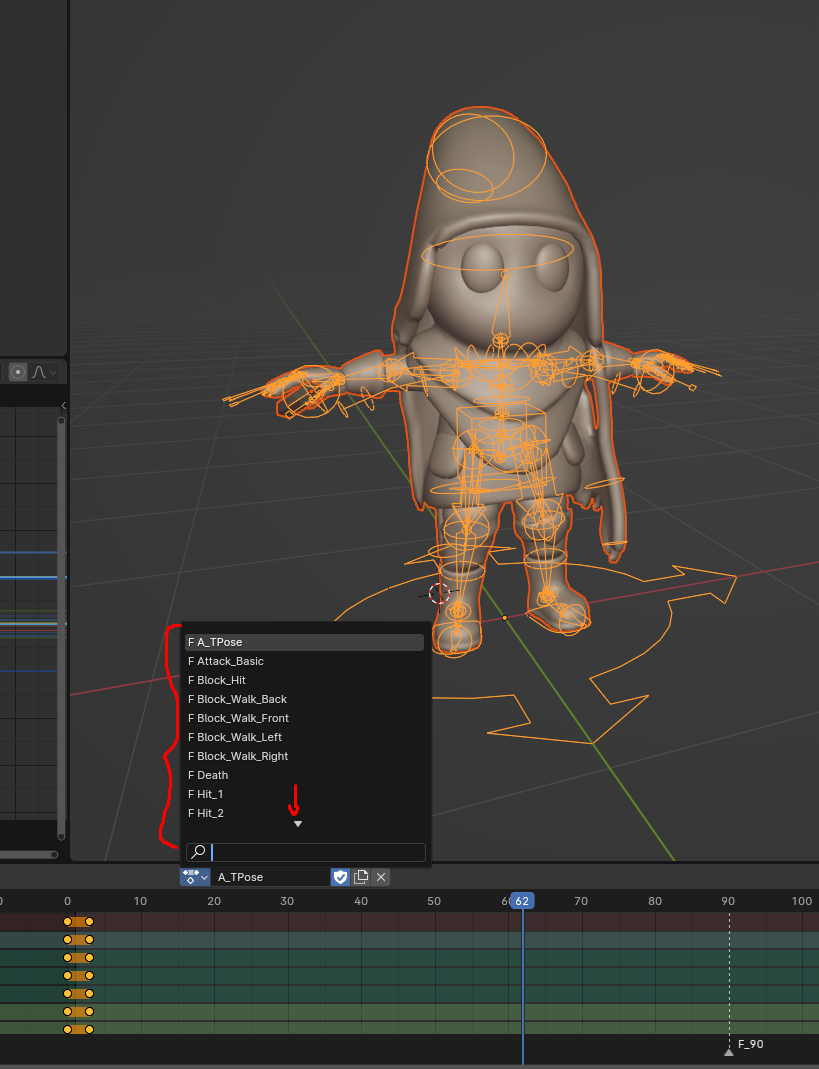Click the magnifier search icon

click(198, 852)
